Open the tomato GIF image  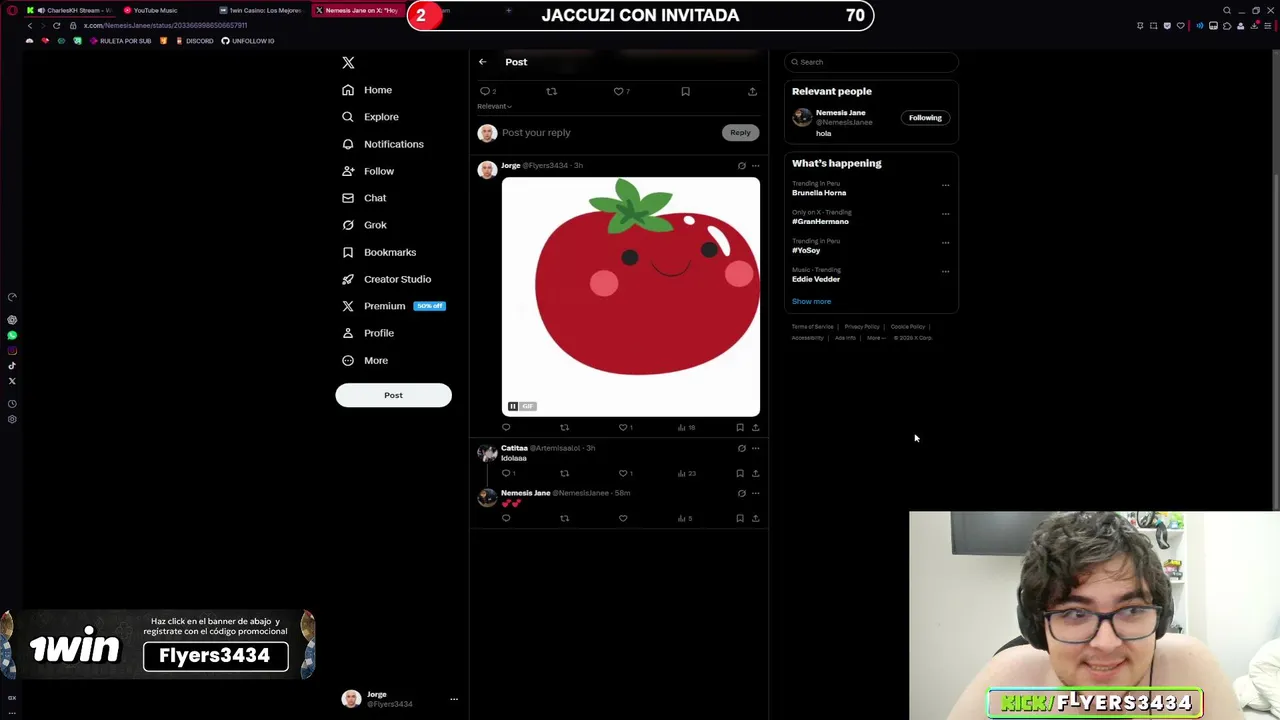pos(631,296)
